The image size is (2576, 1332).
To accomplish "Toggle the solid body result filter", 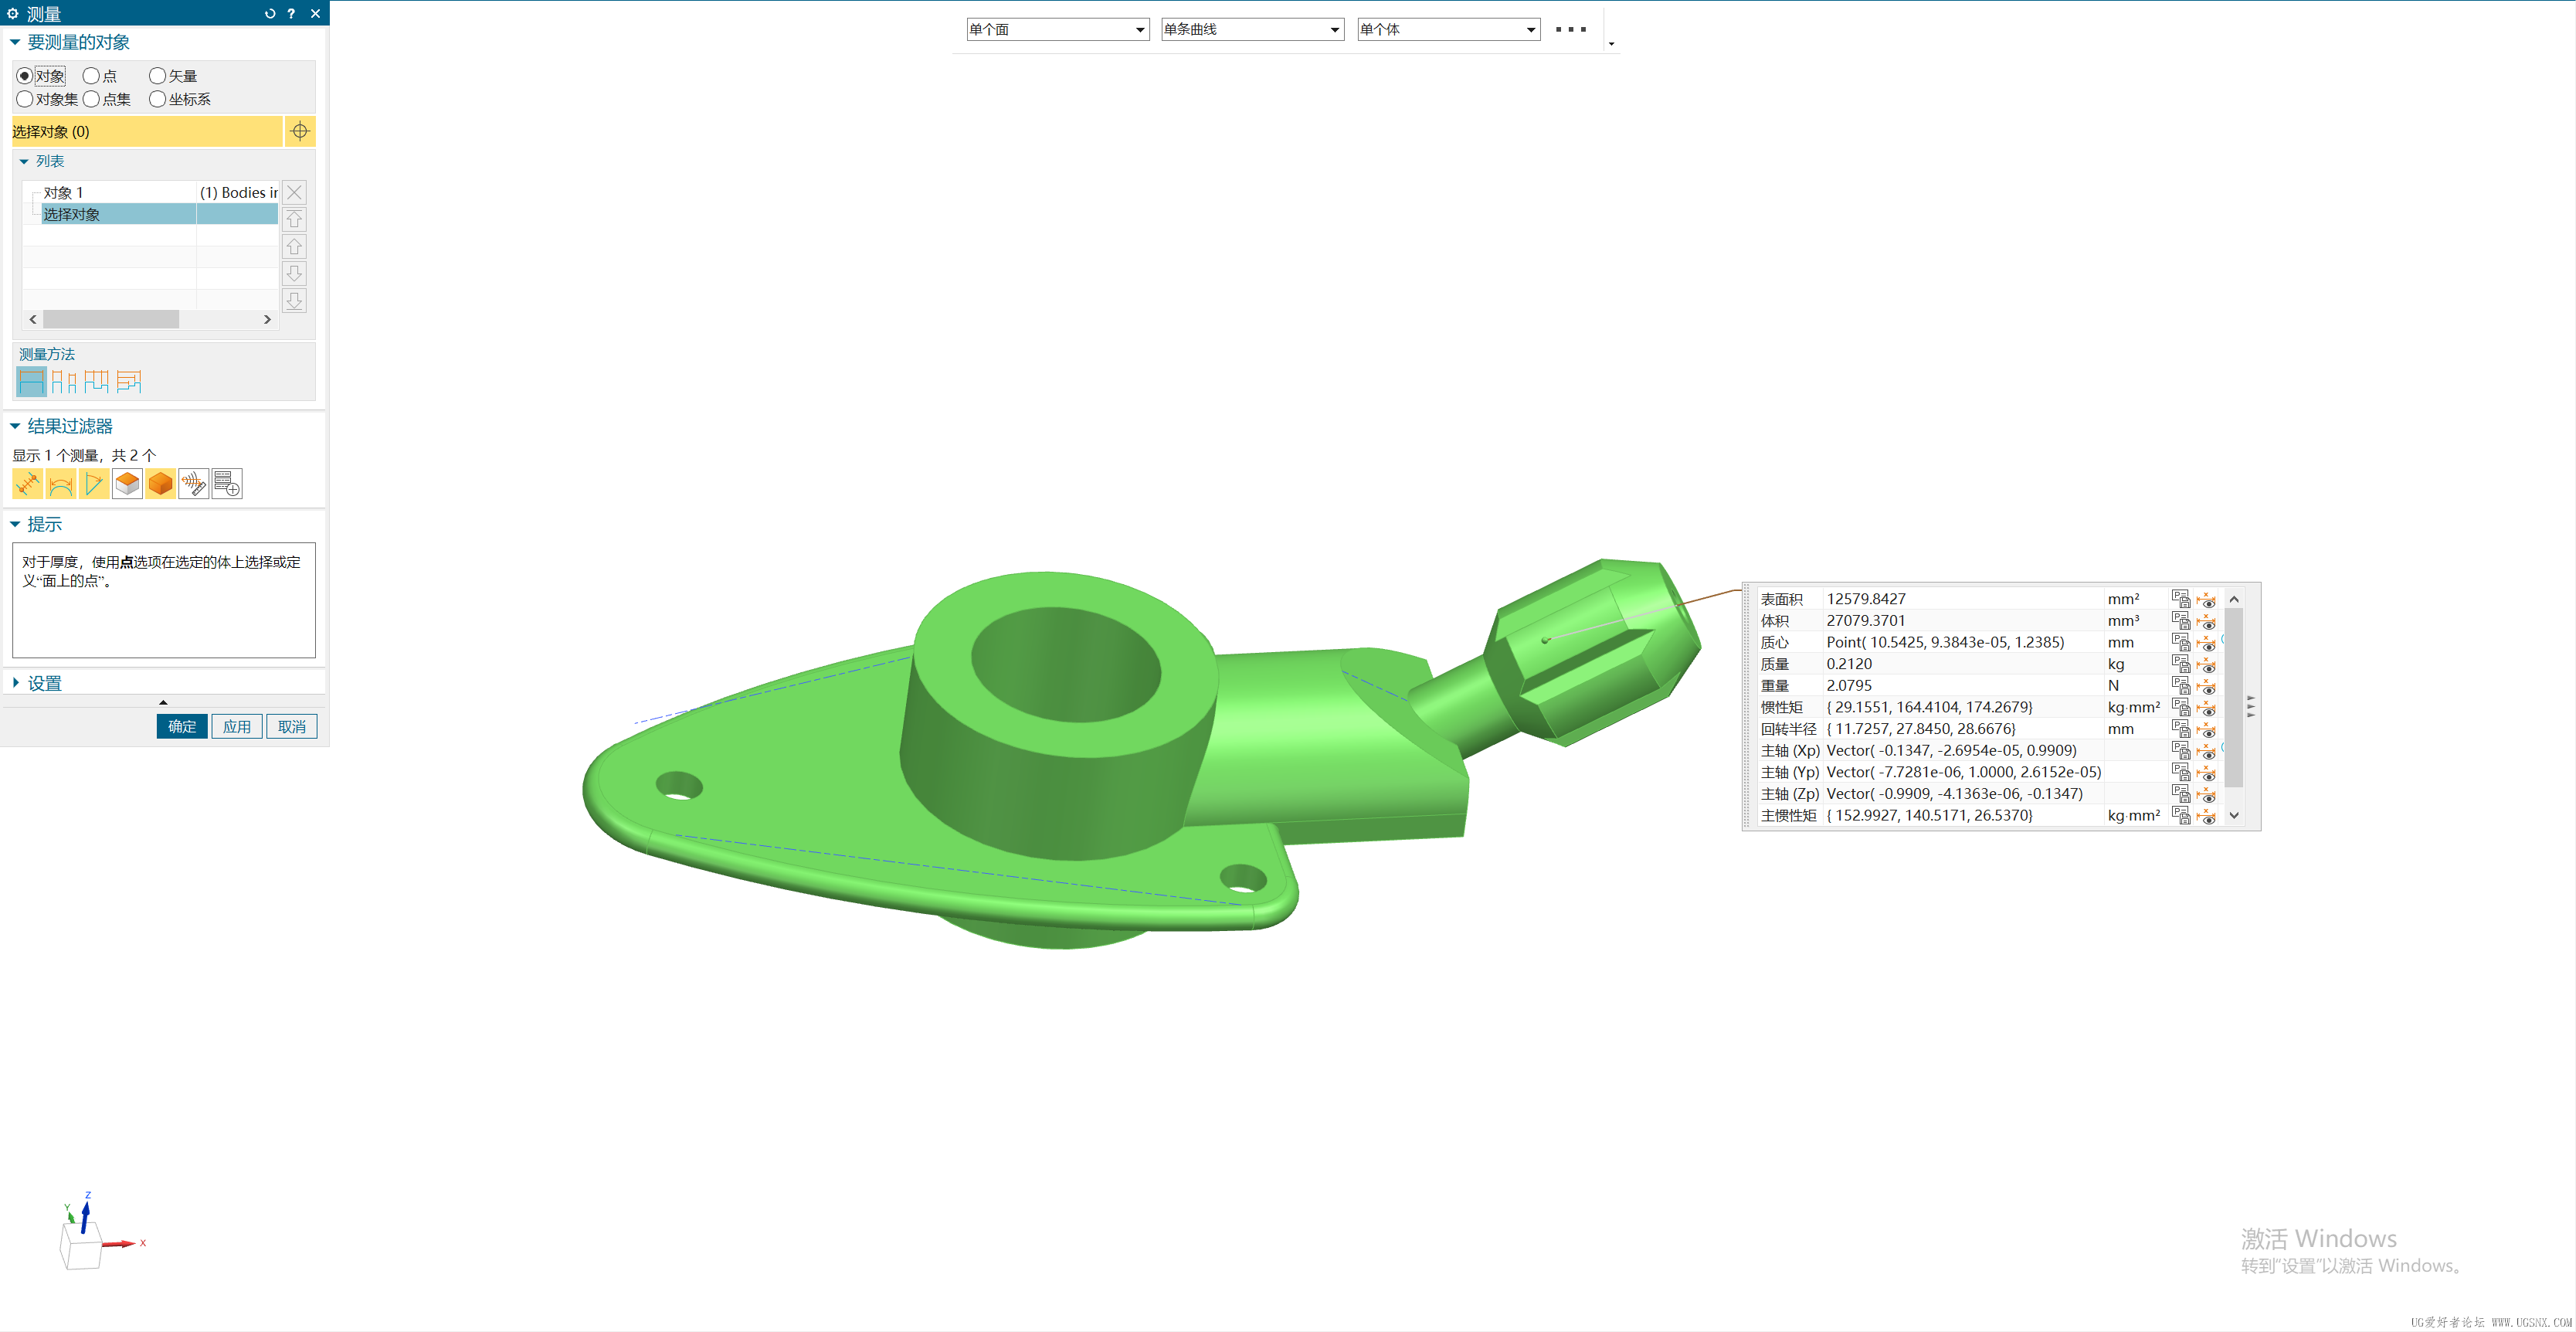I will click(160, 484).
